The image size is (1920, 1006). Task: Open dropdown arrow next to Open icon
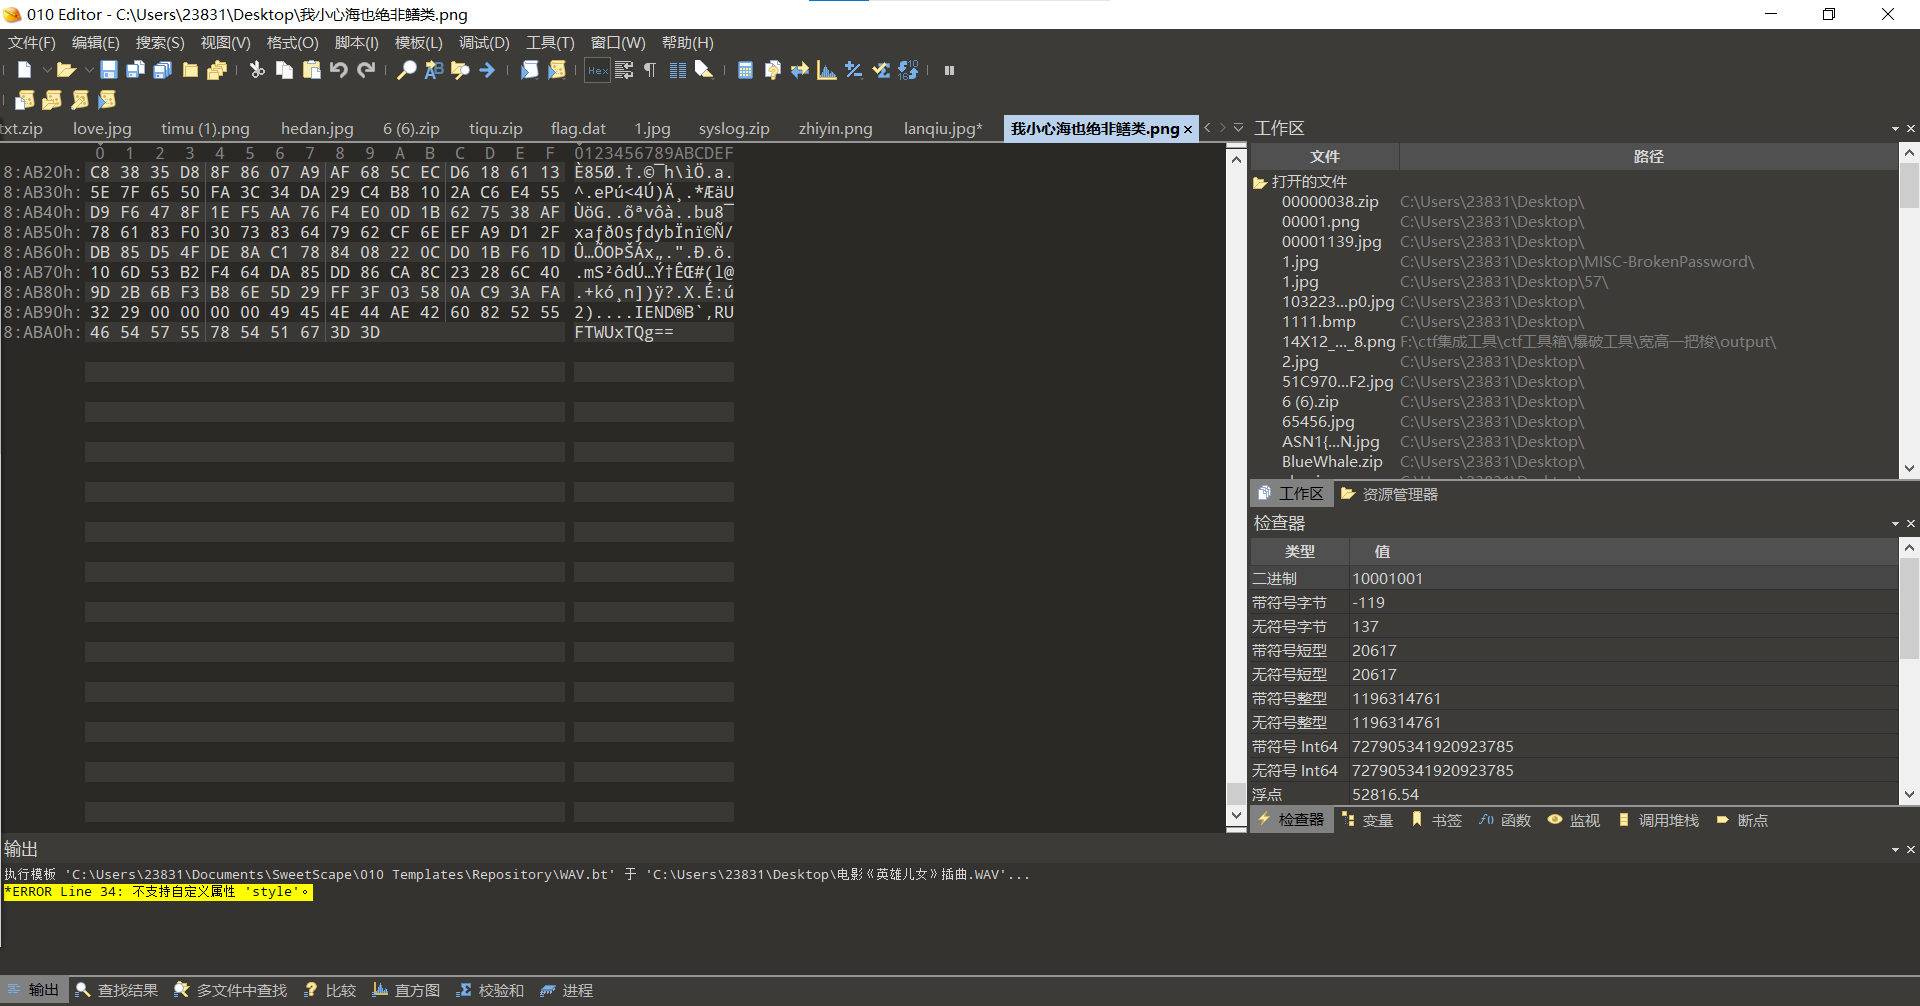(89, 70)
